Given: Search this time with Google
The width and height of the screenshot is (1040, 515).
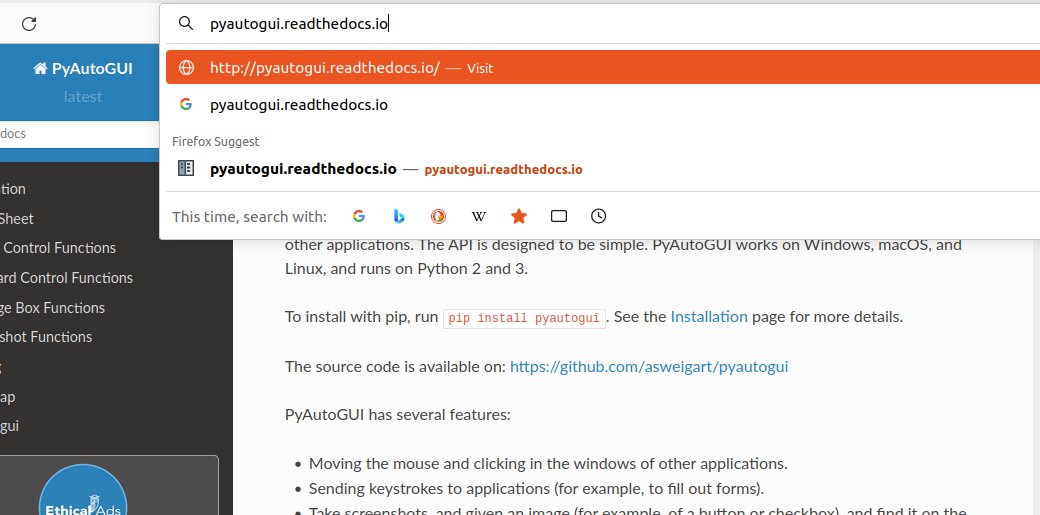Looking at the screenshot, I should coord(359,216).
